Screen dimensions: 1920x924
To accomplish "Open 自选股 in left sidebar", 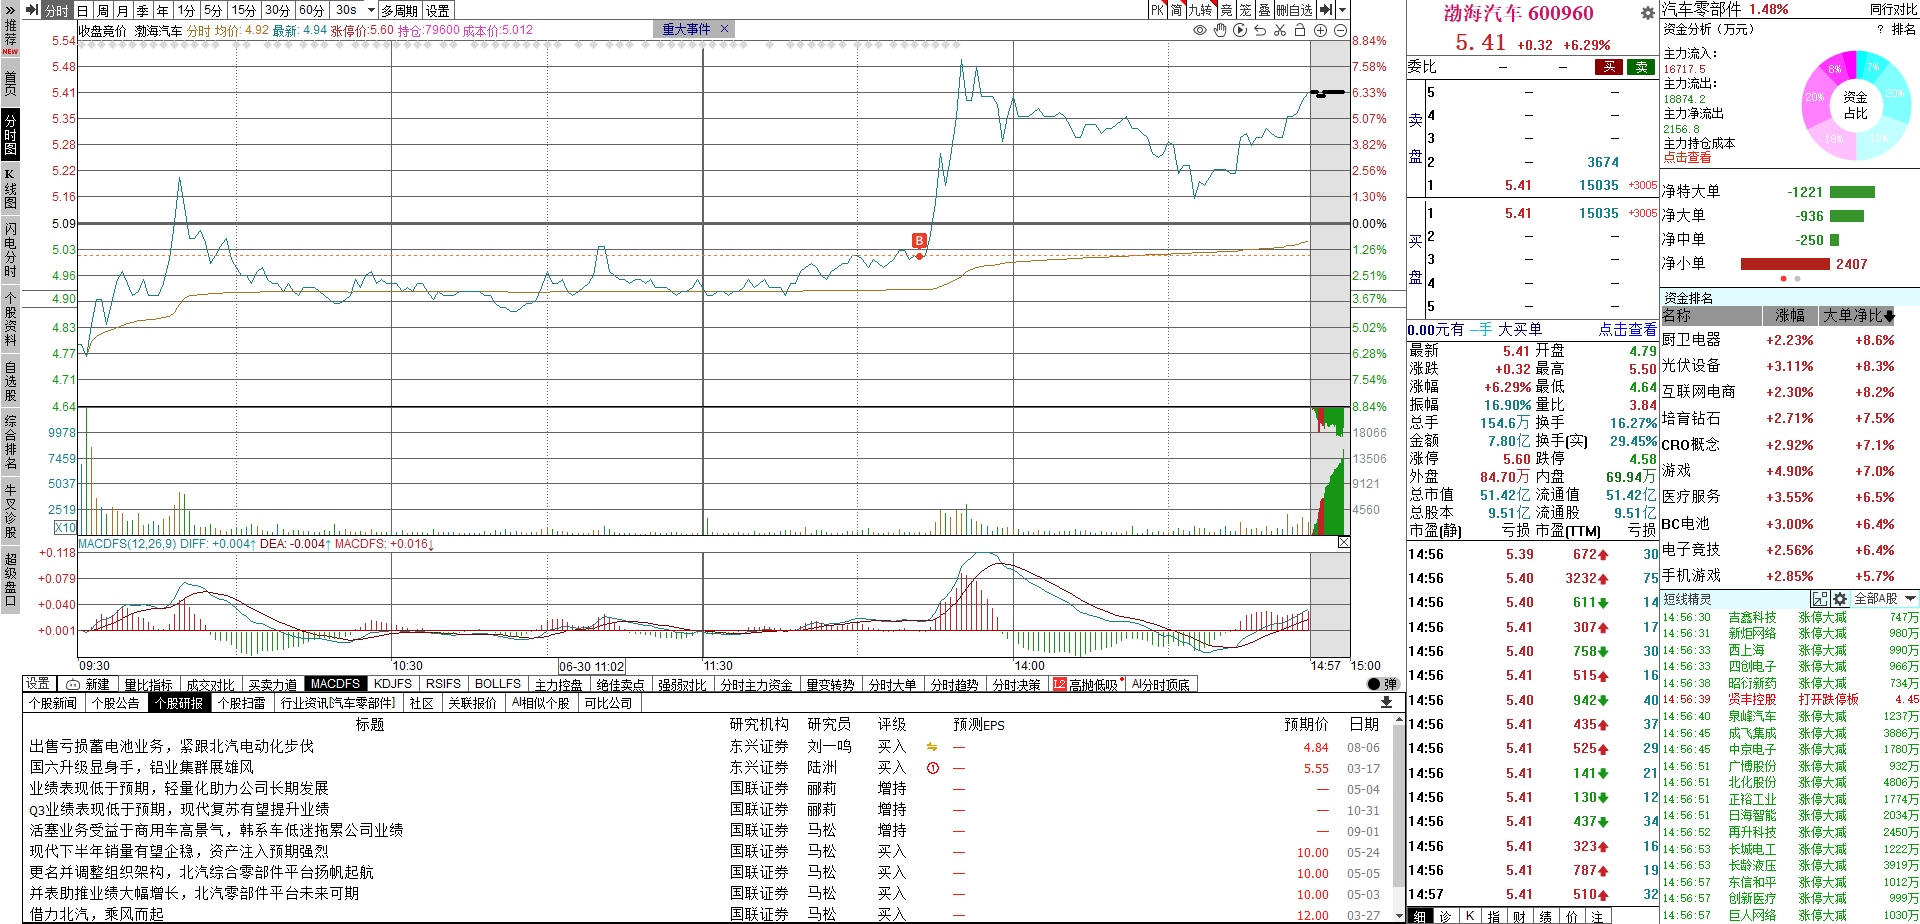I will 10,383.
